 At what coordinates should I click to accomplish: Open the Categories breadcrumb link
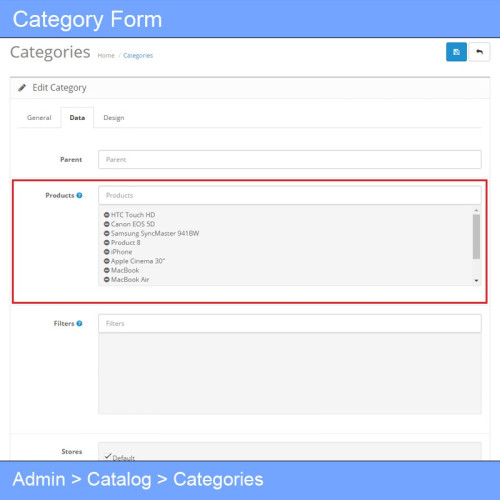pyautogui.click(x=138, y=55)
